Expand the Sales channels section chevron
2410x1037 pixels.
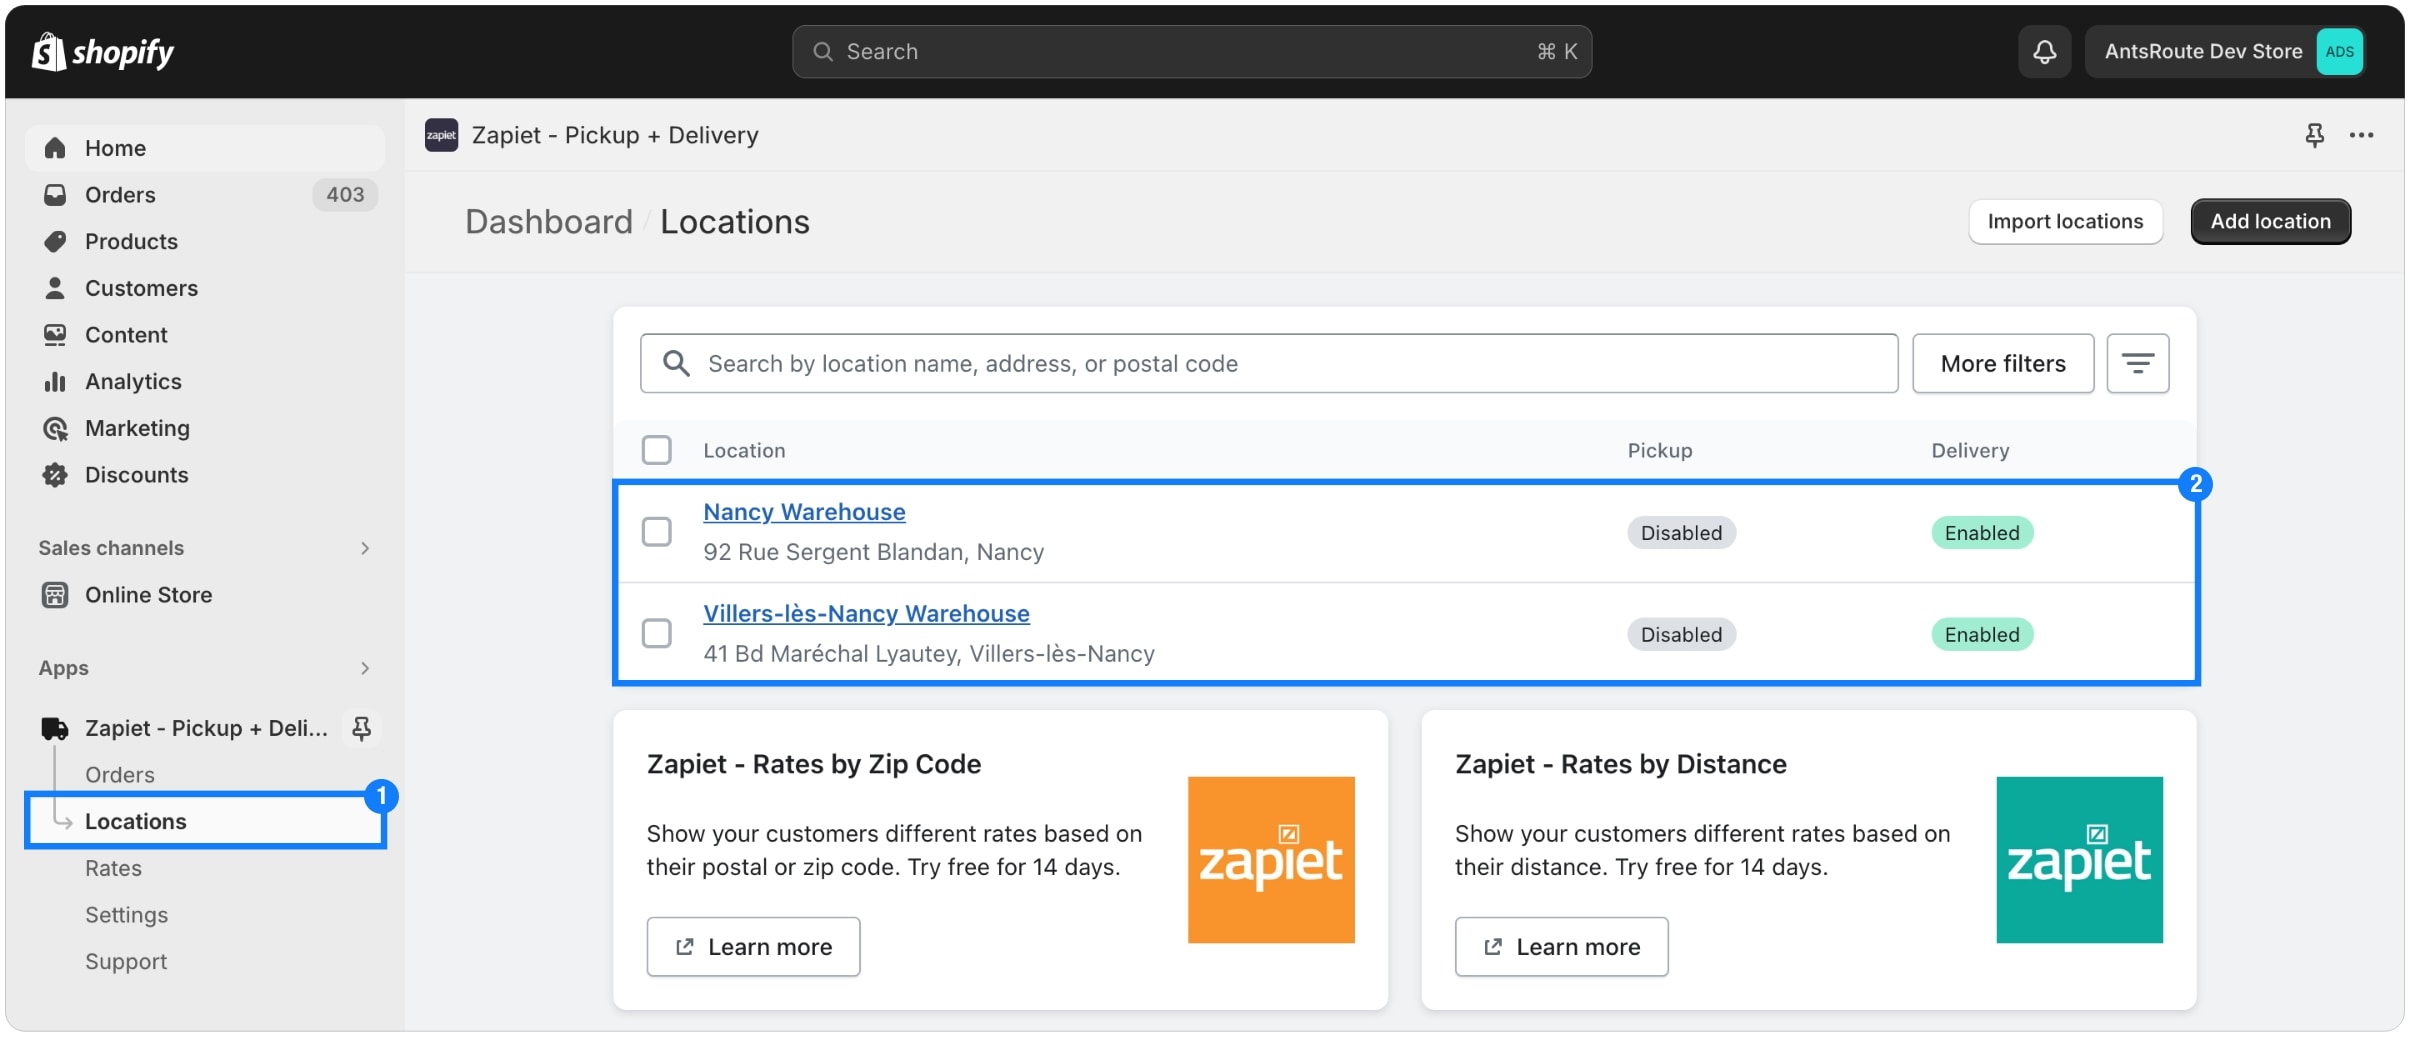pos(365,548)
